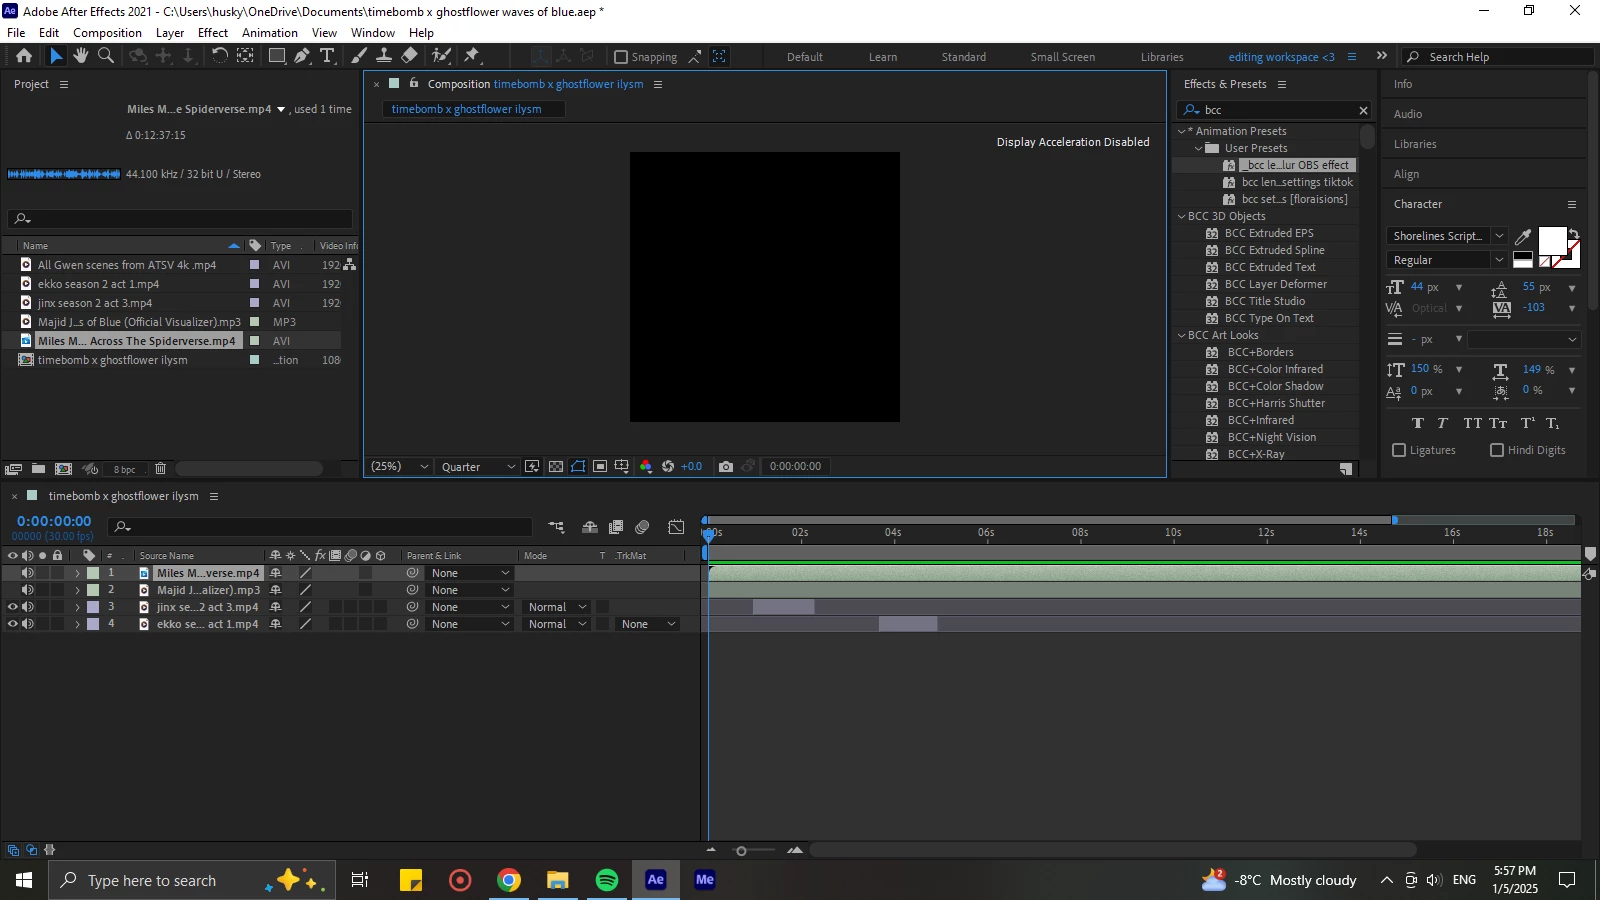This screenshot has width=1600, height=900.
Task: Toggle Faux Bold in Character panel
Action: [1418, 423]
